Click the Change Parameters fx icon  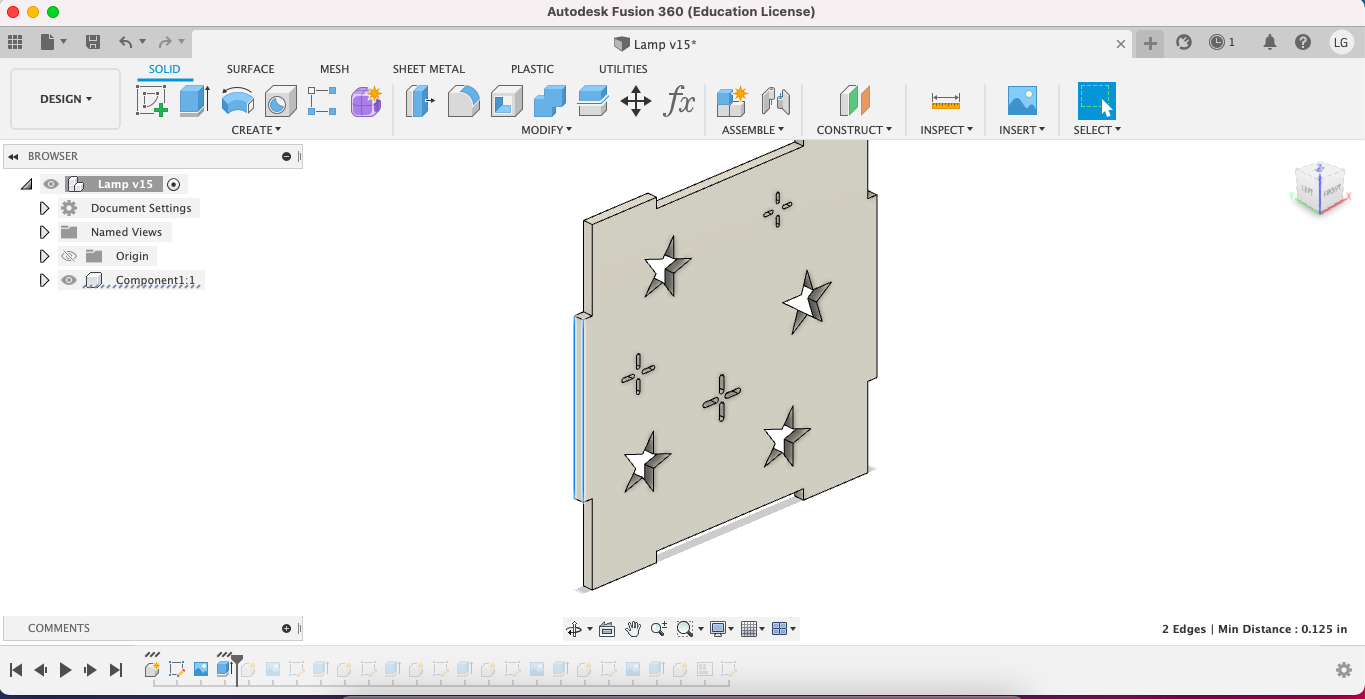point(679,101)
